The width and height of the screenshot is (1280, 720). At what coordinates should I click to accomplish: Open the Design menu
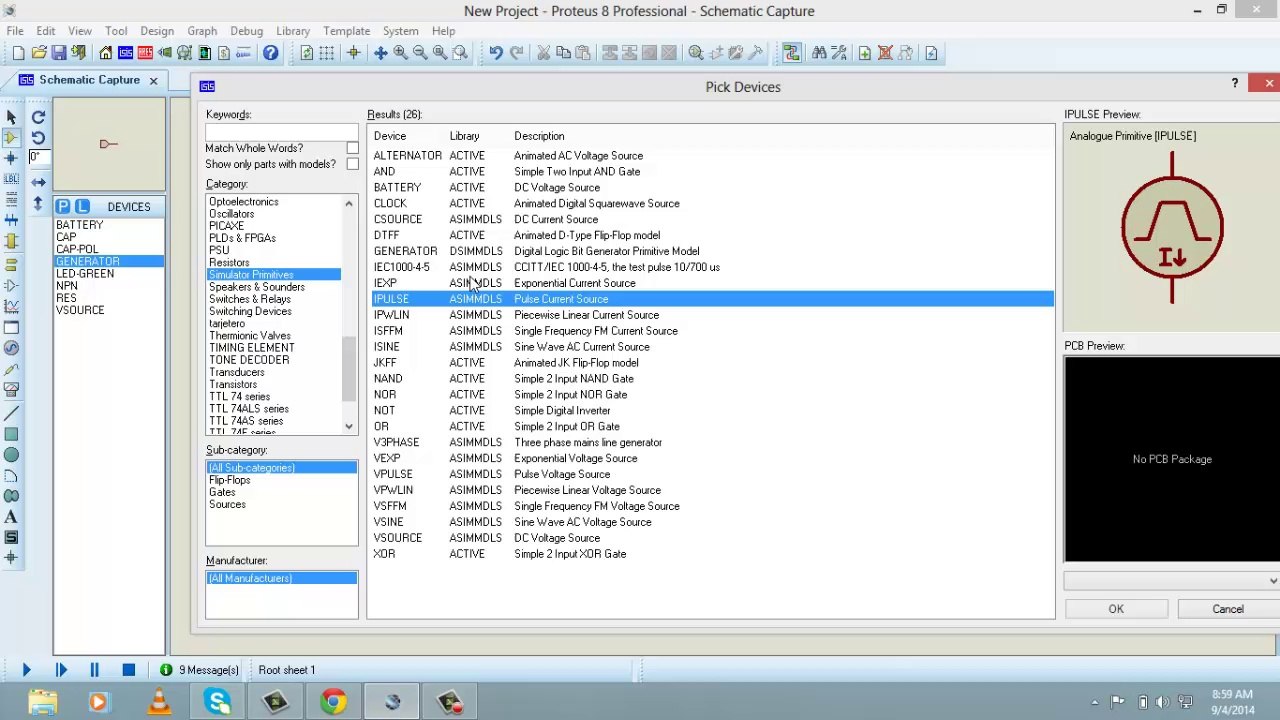pyautogui.click(x=157, y=31)
